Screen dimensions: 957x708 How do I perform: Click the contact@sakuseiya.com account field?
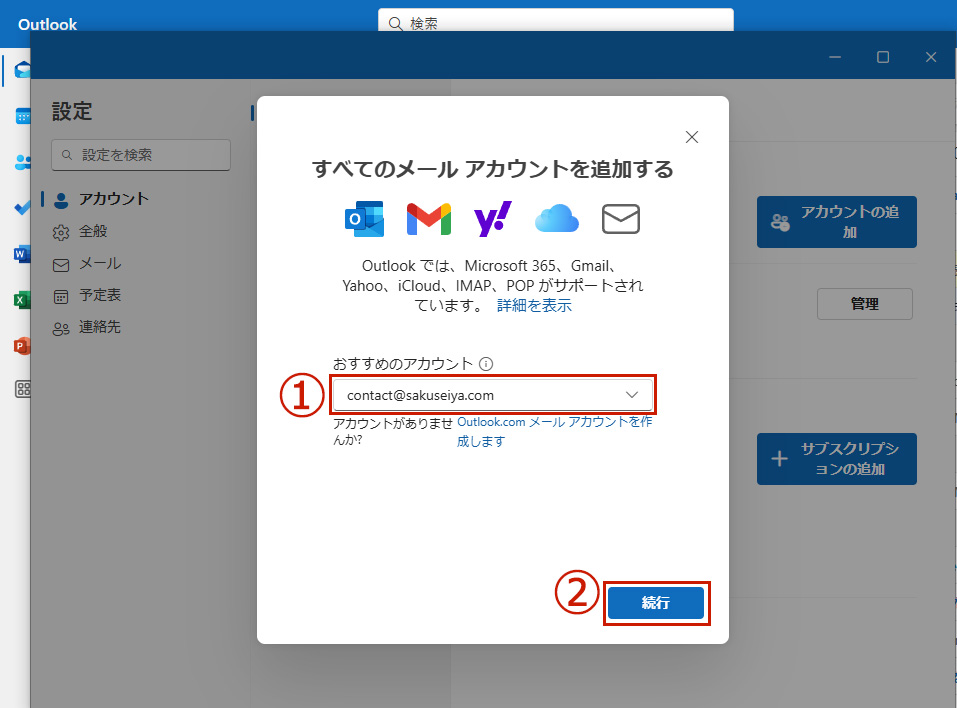[x=493, y=395]
